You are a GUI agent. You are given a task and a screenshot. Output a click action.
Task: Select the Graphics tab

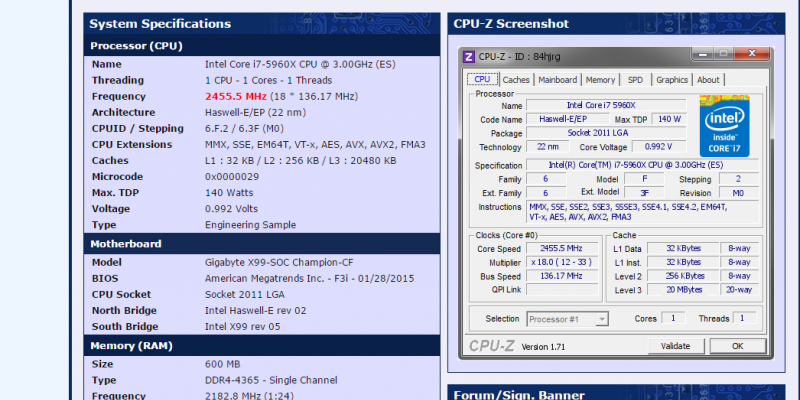click(x=672, y=80)
